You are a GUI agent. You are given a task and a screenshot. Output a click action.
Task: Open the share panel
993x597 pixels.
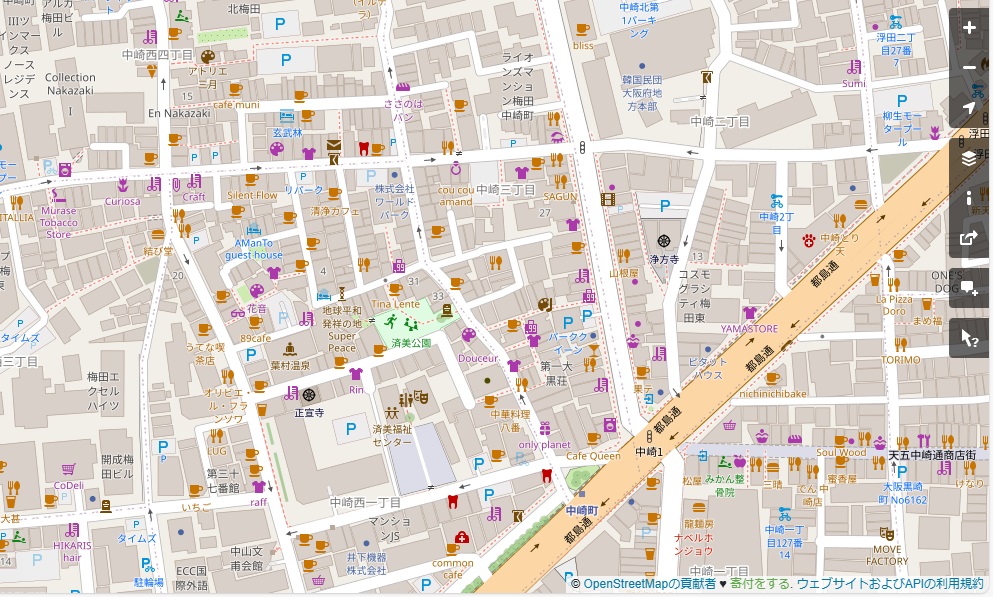click(968, 238)
